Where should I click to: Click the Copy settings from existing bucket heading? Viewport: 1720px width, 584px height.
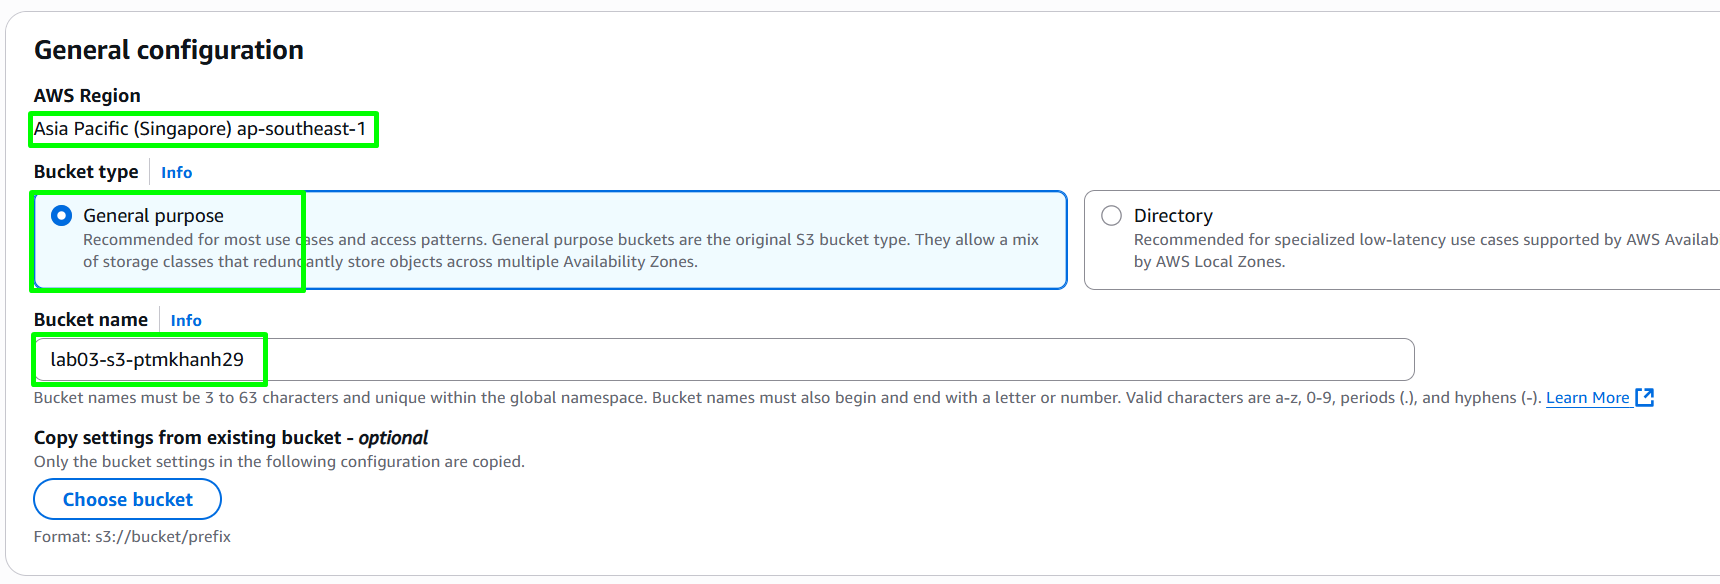click(x=231, y=438)
